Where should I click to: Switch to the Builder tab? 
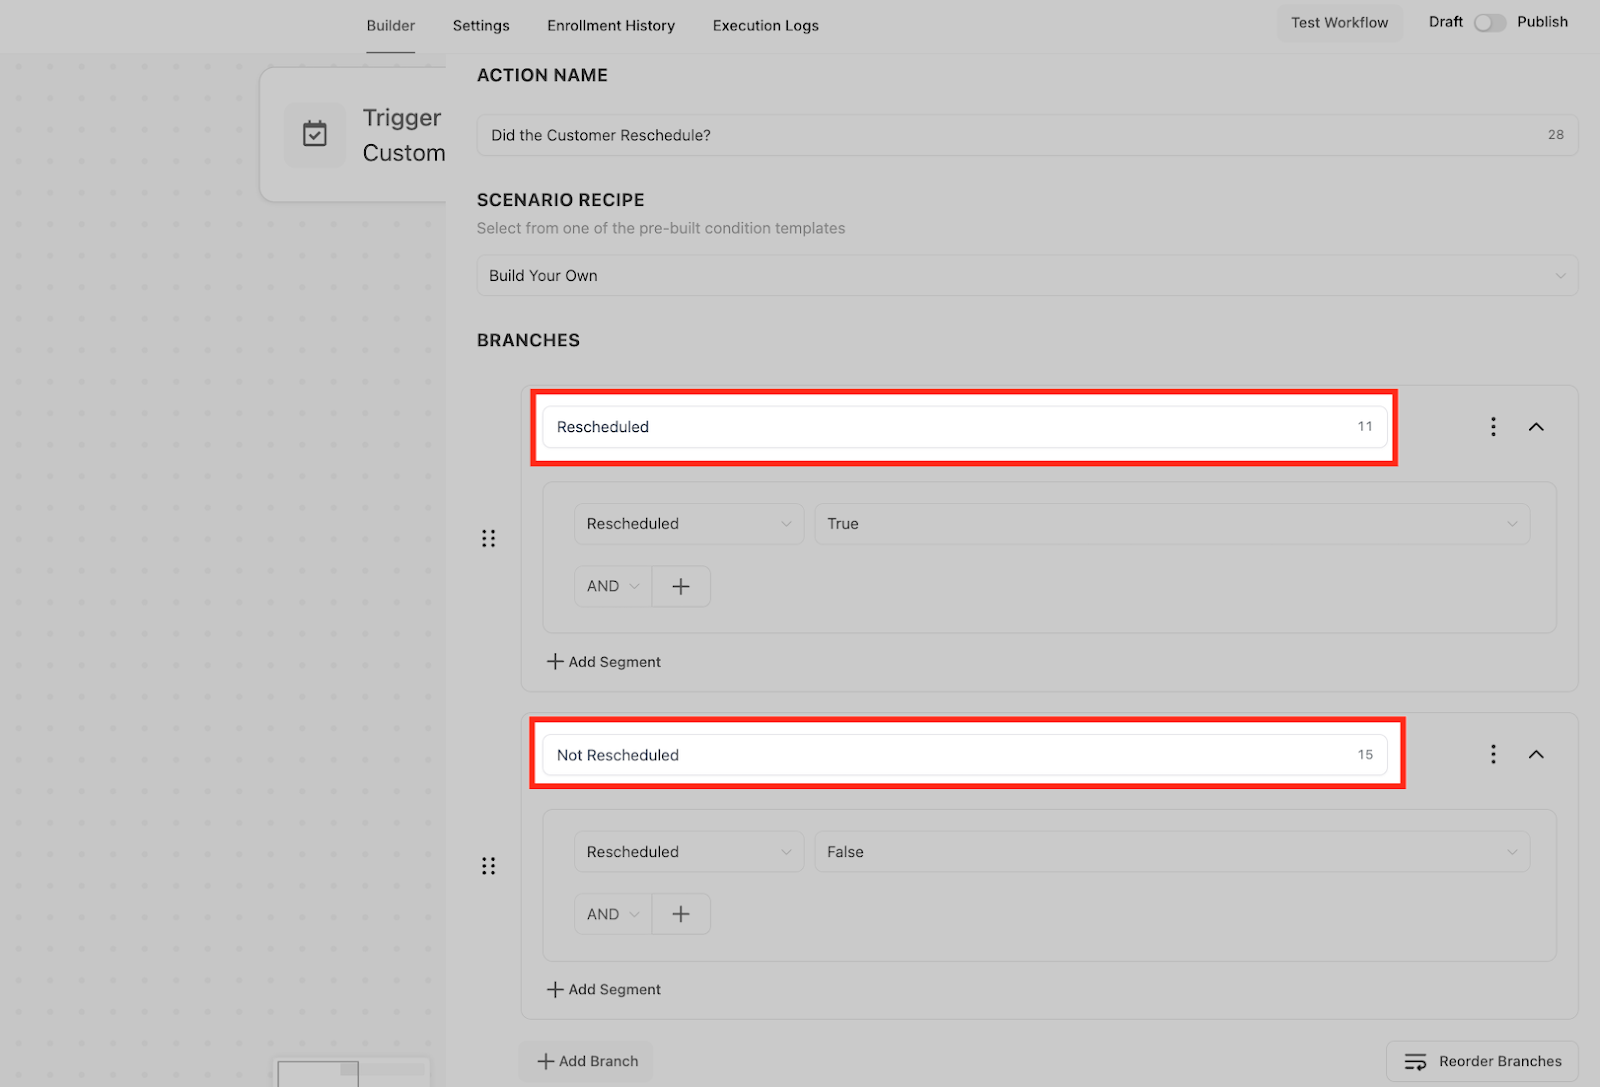click(391, 26)
